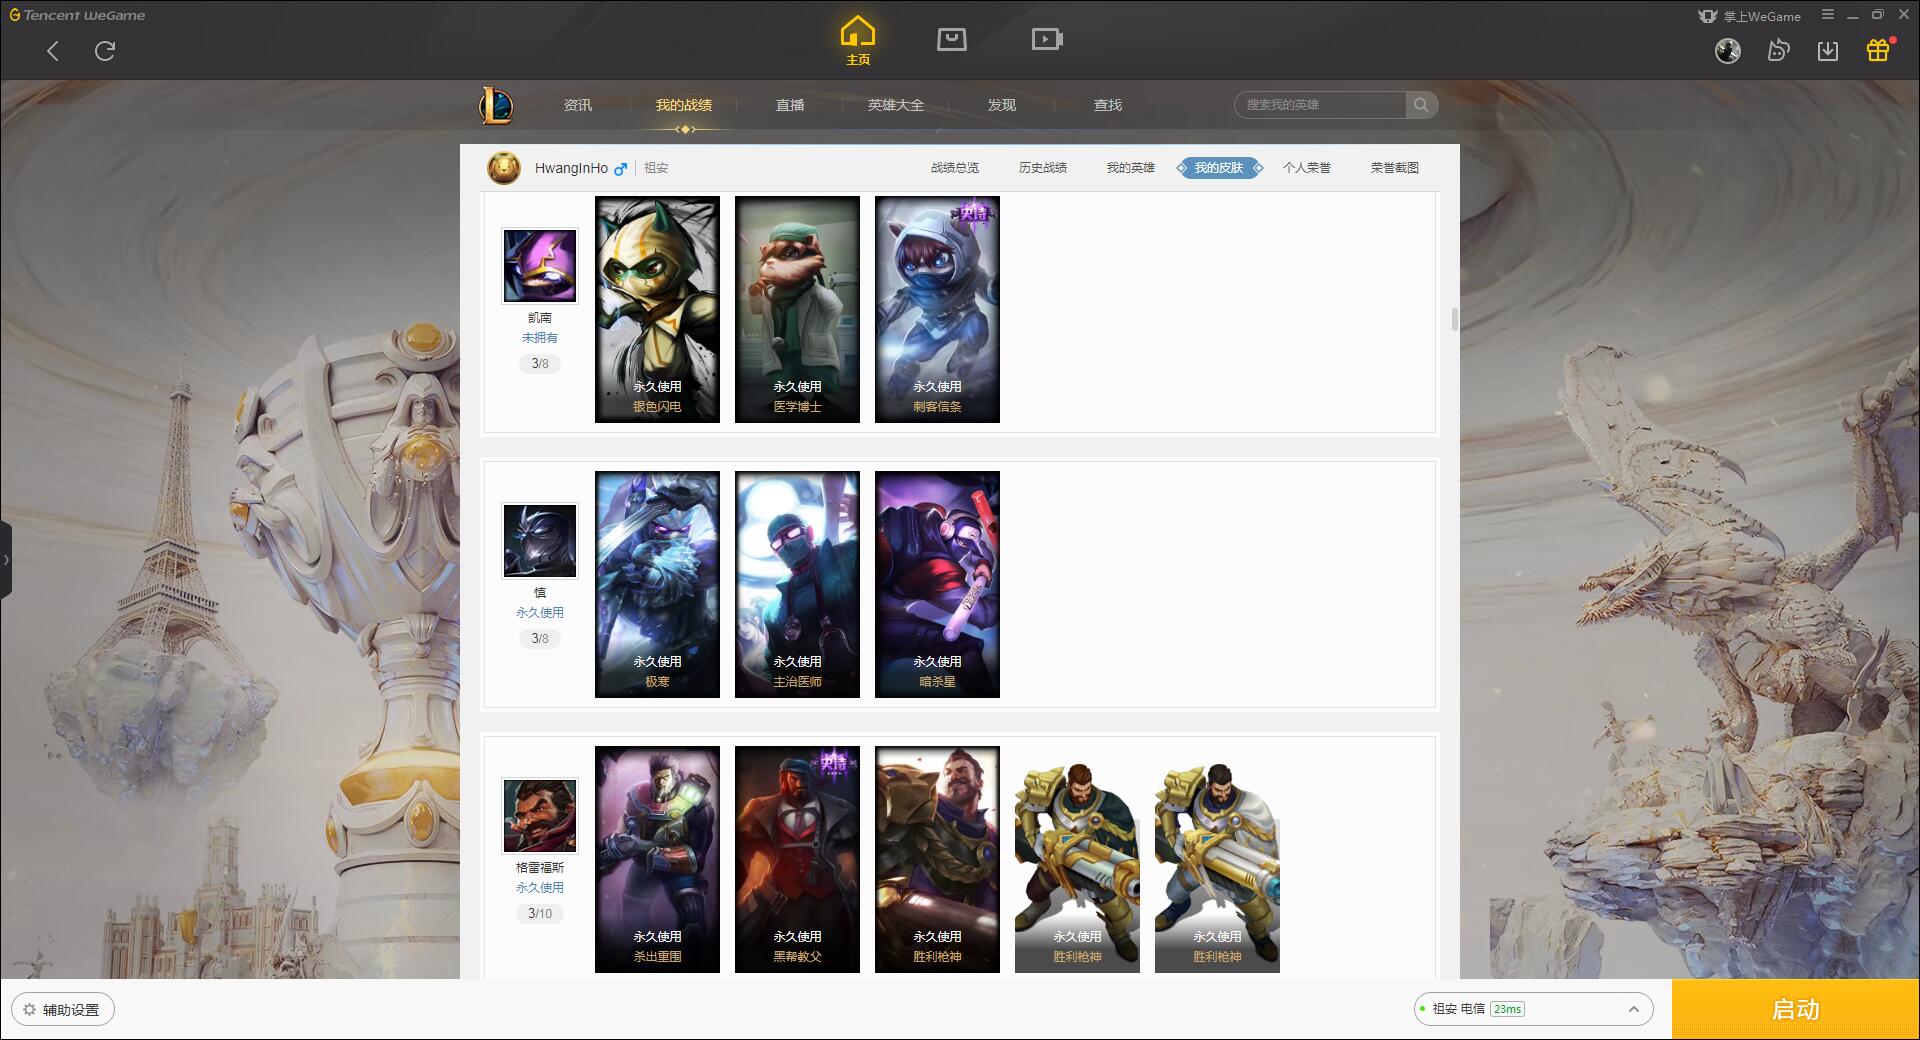Click the magnifier search button
The height and width of the screenshot is (1040, 1920).
click(1421, 105)
